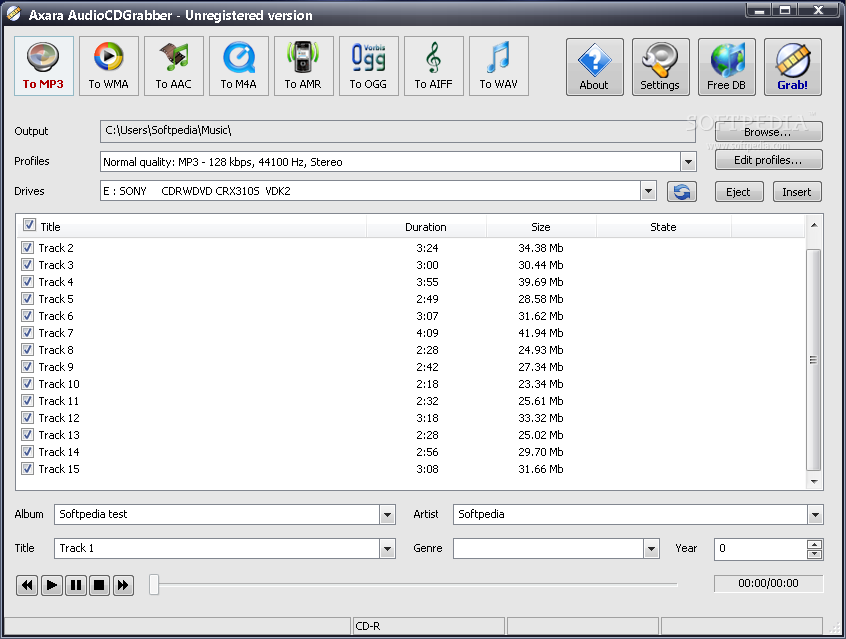846x639 pixels.
Task: Select the To WMA format icon
Action: click(x=108, y=66)
